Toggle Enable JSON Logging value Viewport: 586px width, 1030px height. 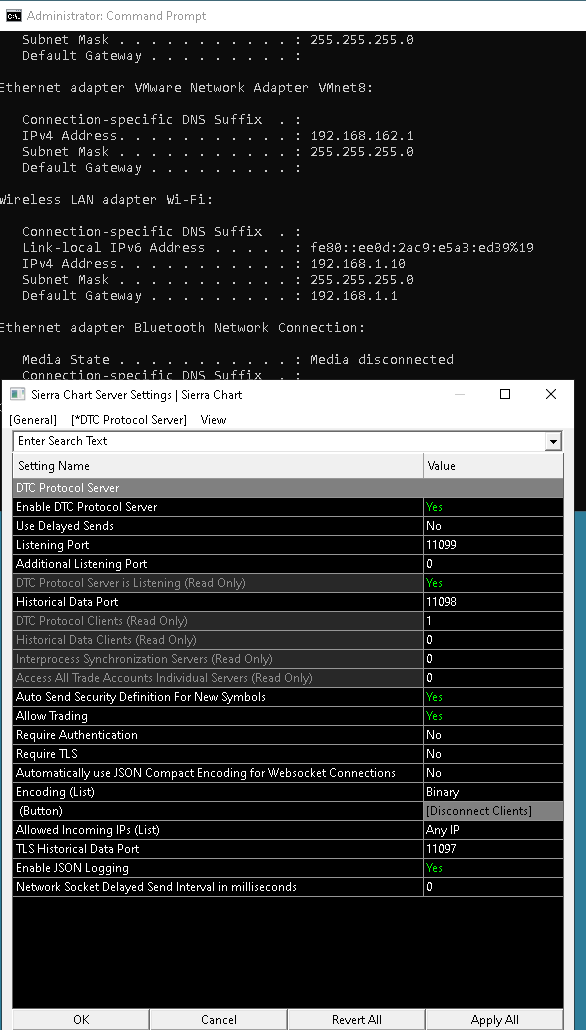tap(493, 868)
